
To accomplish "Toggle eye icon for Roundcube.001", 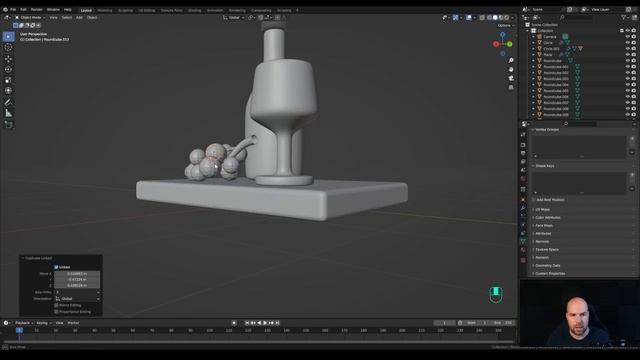I will tap(628, 67).
